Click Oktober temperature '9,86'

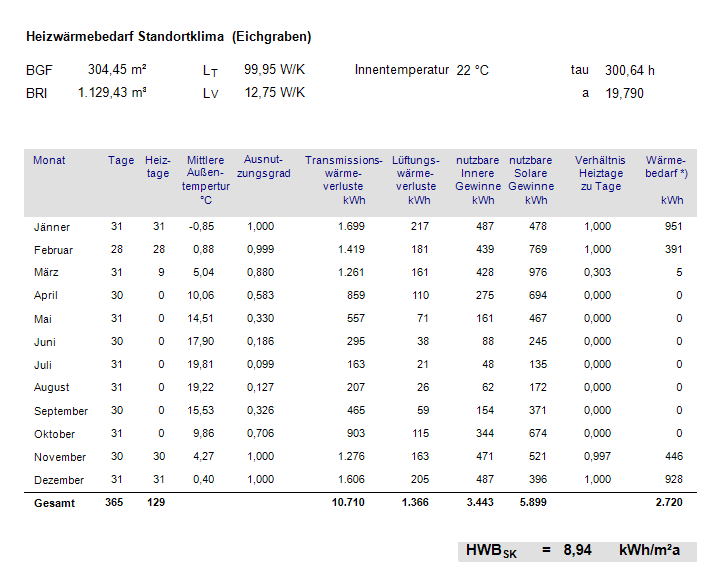pyautogui.click(x=204, y=434)
